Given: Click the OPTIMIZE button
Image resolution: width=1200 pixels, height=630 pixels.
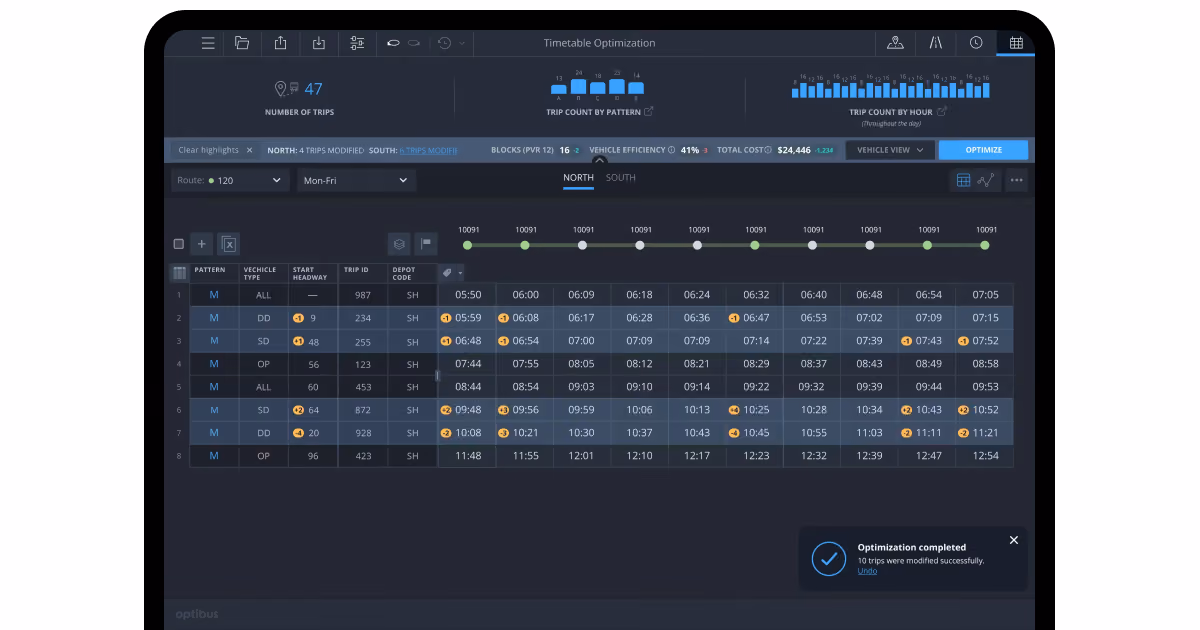Looking at the screenshot, I should tap(983, 150).
